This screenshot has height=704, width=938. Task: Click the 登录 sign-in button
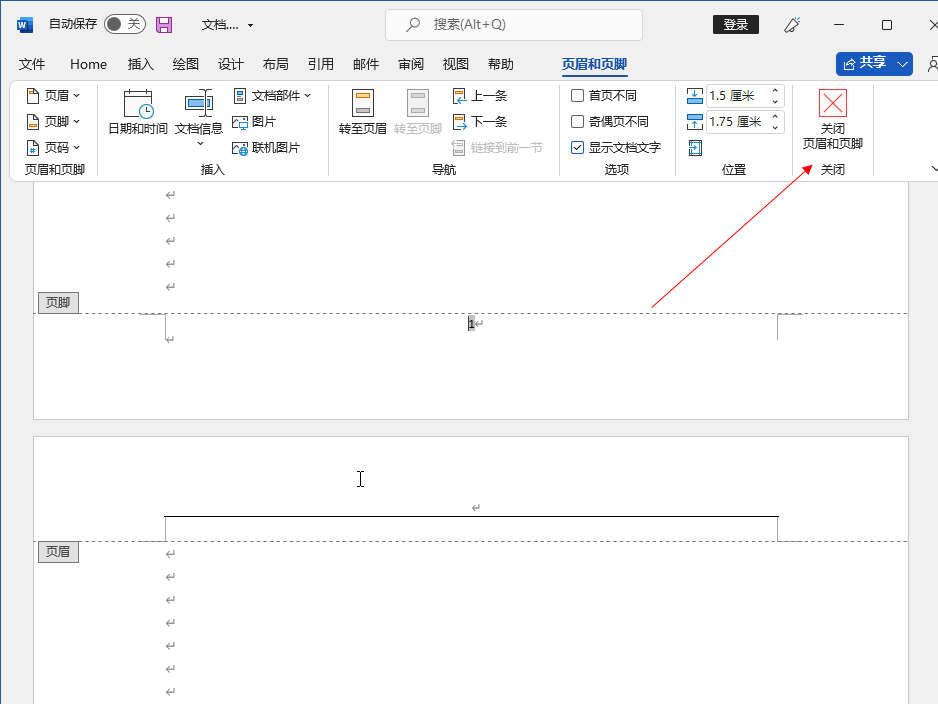click(x=735, y=25)
